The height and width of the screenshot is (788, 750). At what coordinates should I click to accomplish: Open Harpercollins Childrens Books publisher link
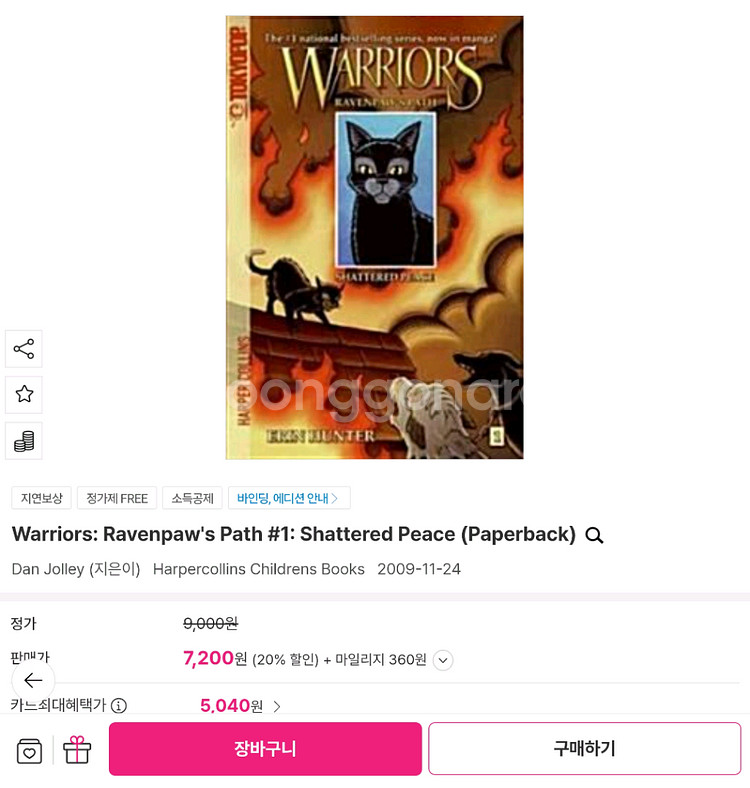click(x=259, y=569)
